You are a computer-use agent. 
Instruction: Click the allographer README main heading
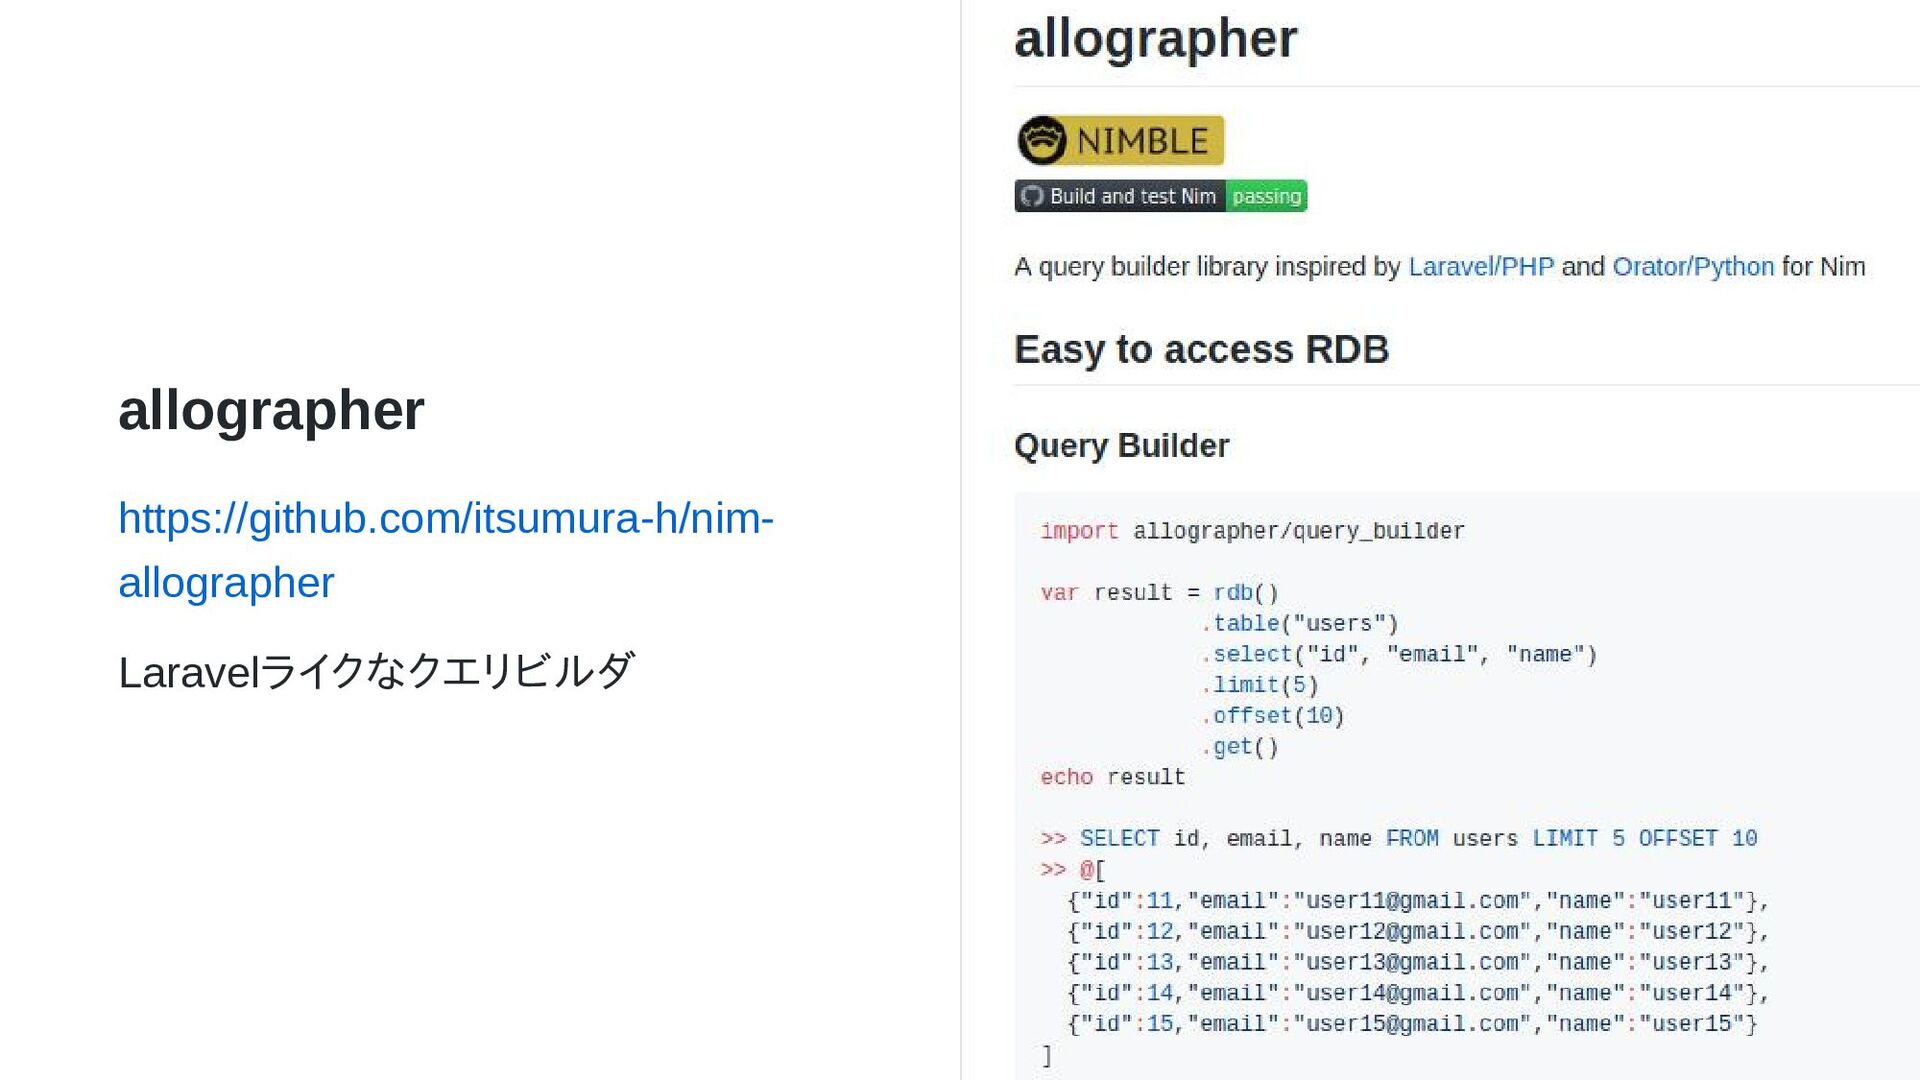click(x=1155, y=40)
